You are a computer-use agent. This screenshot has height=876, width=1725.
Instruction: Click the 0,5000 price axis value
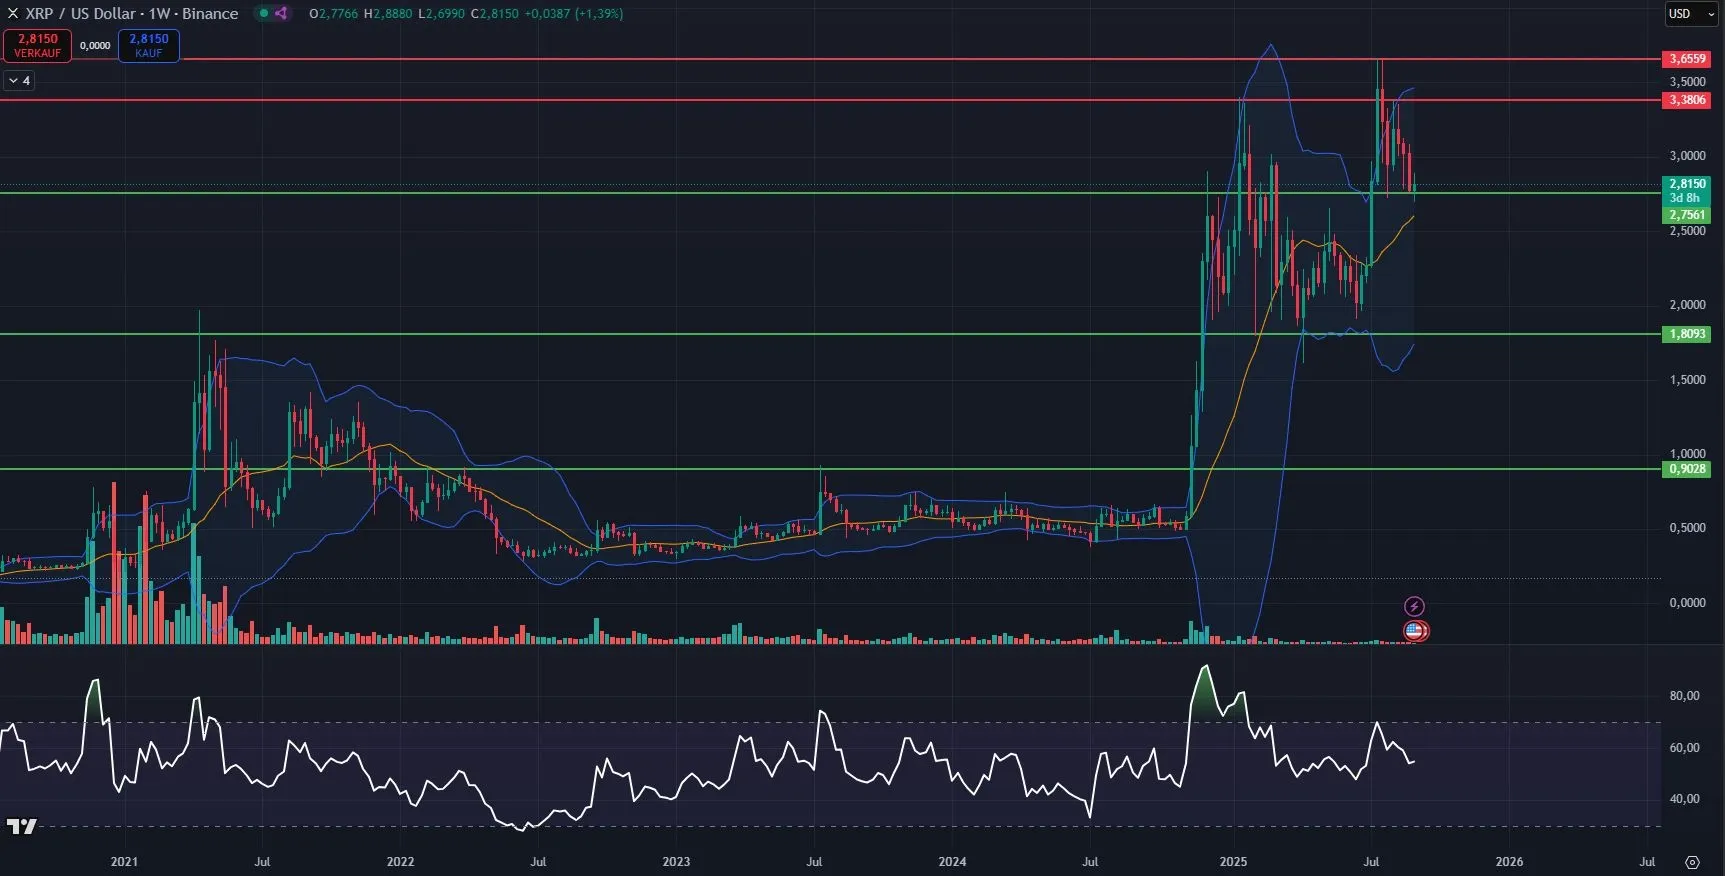(1687, 528)
